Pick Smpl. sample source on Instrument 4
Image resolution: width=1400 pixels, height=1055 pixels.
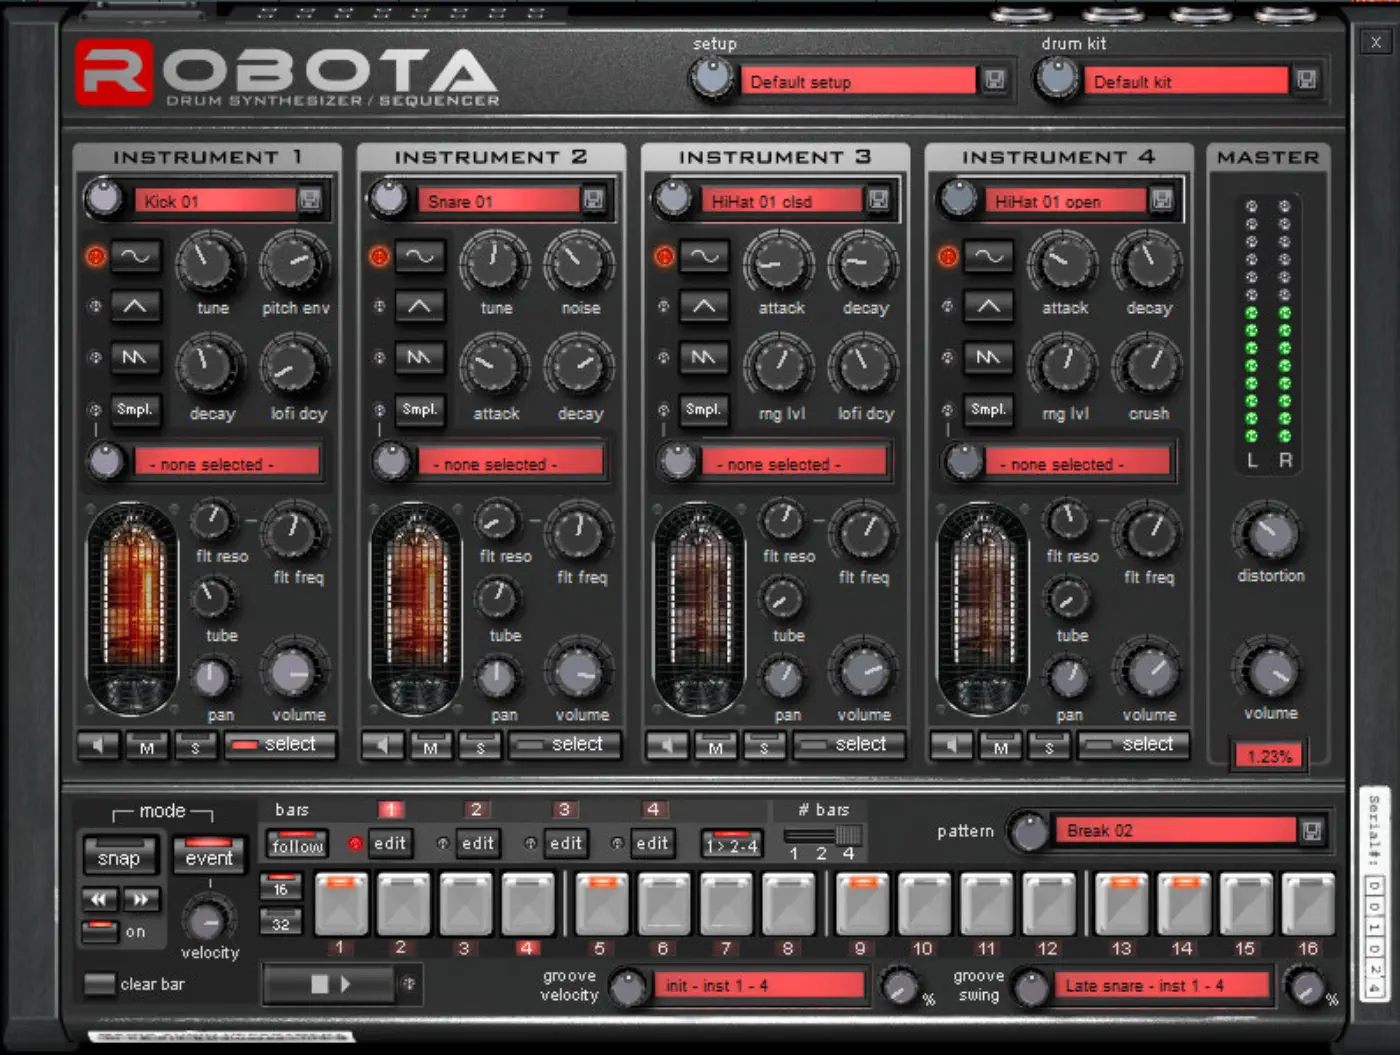click(987, 409)
